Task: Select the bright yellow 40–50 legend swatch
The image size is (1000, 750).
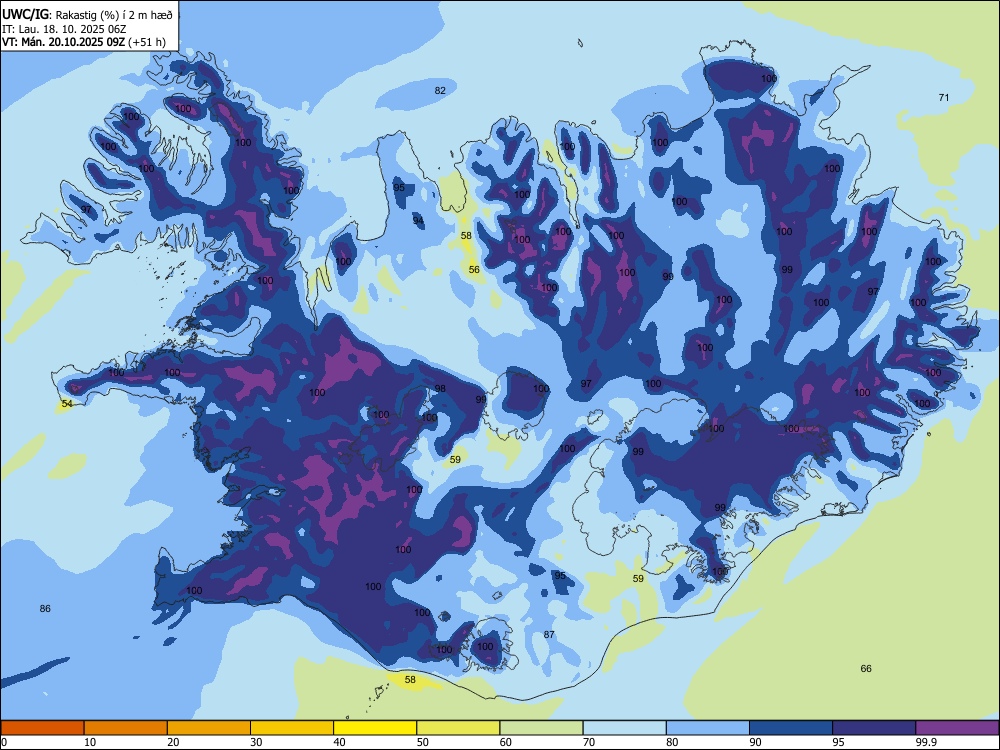Action: click(375, 728)
